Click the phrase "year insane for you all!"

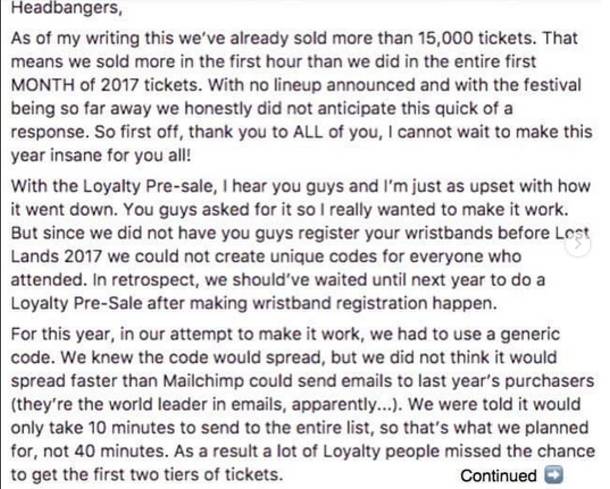(x=101, y=155)
